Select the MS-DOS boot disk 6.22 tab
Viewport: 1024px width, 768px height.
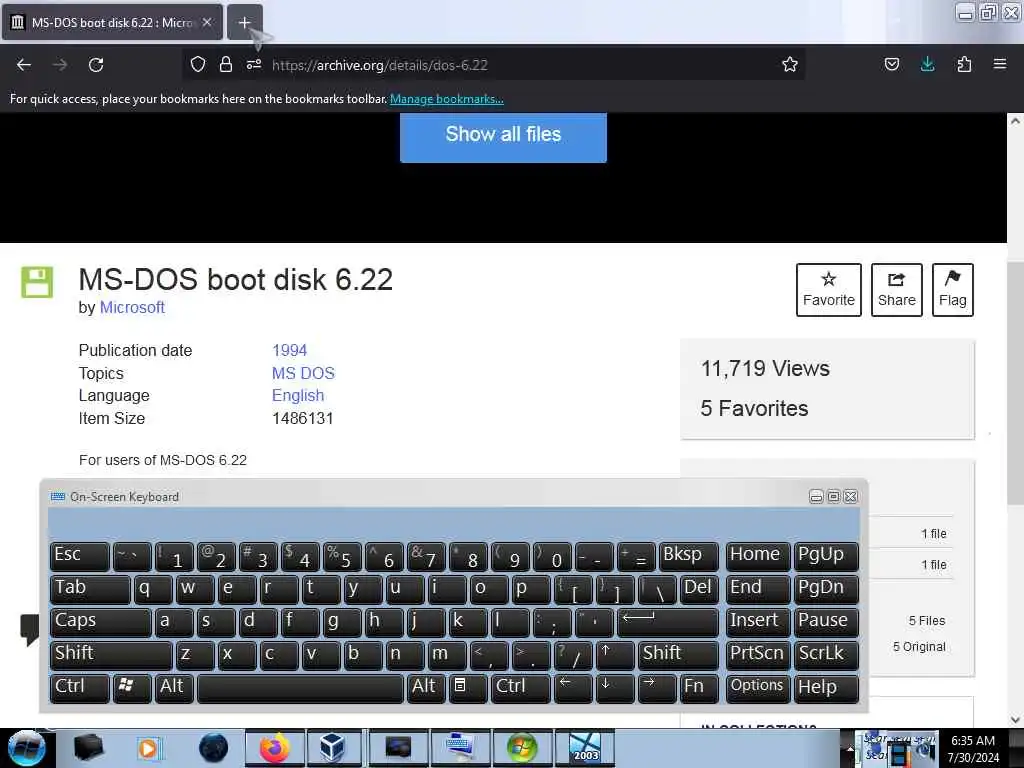(112, 22)
